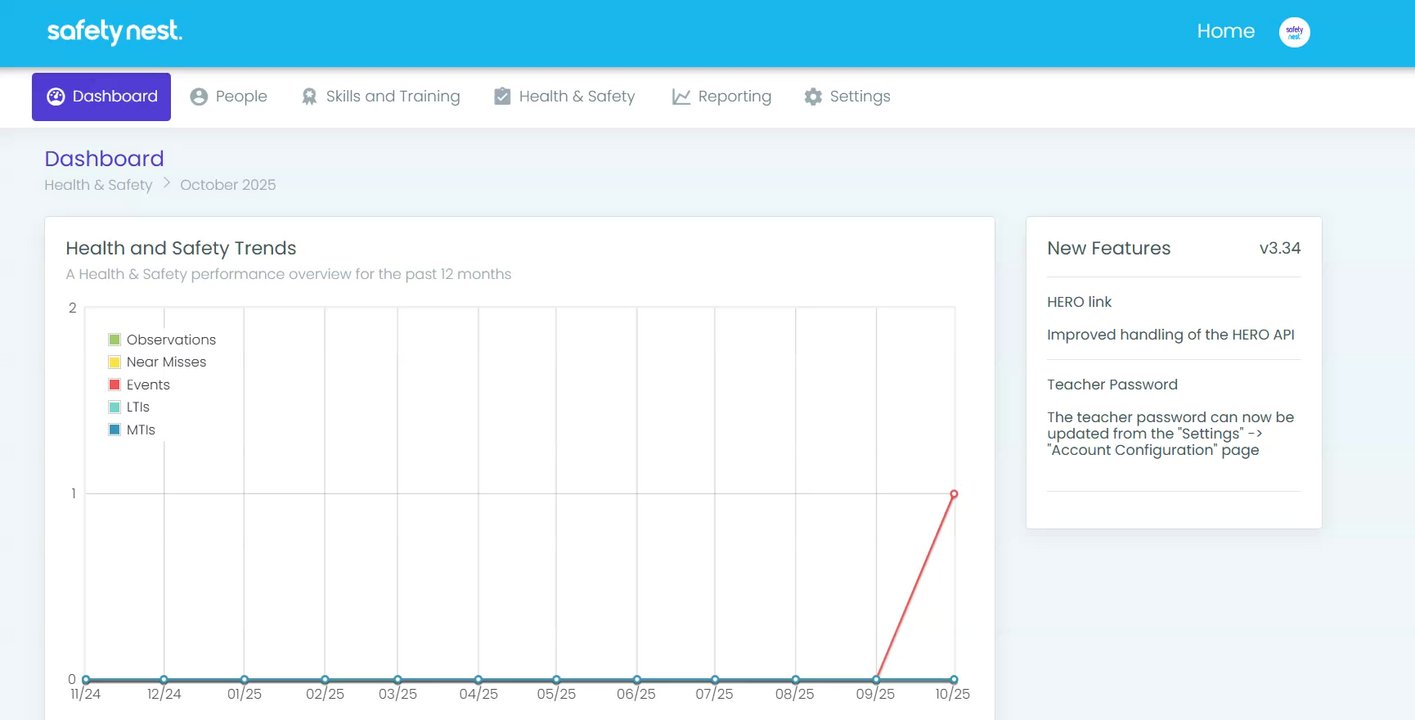The height and width of the screenshot is (720, 1415).
Task: Click the Events data point at 10/25
Action: pos(954,494)
